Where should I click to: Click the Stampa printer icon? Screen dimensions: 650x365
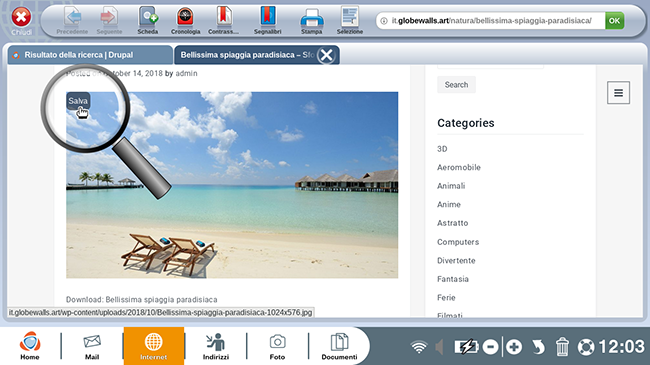tap(311, 20)
